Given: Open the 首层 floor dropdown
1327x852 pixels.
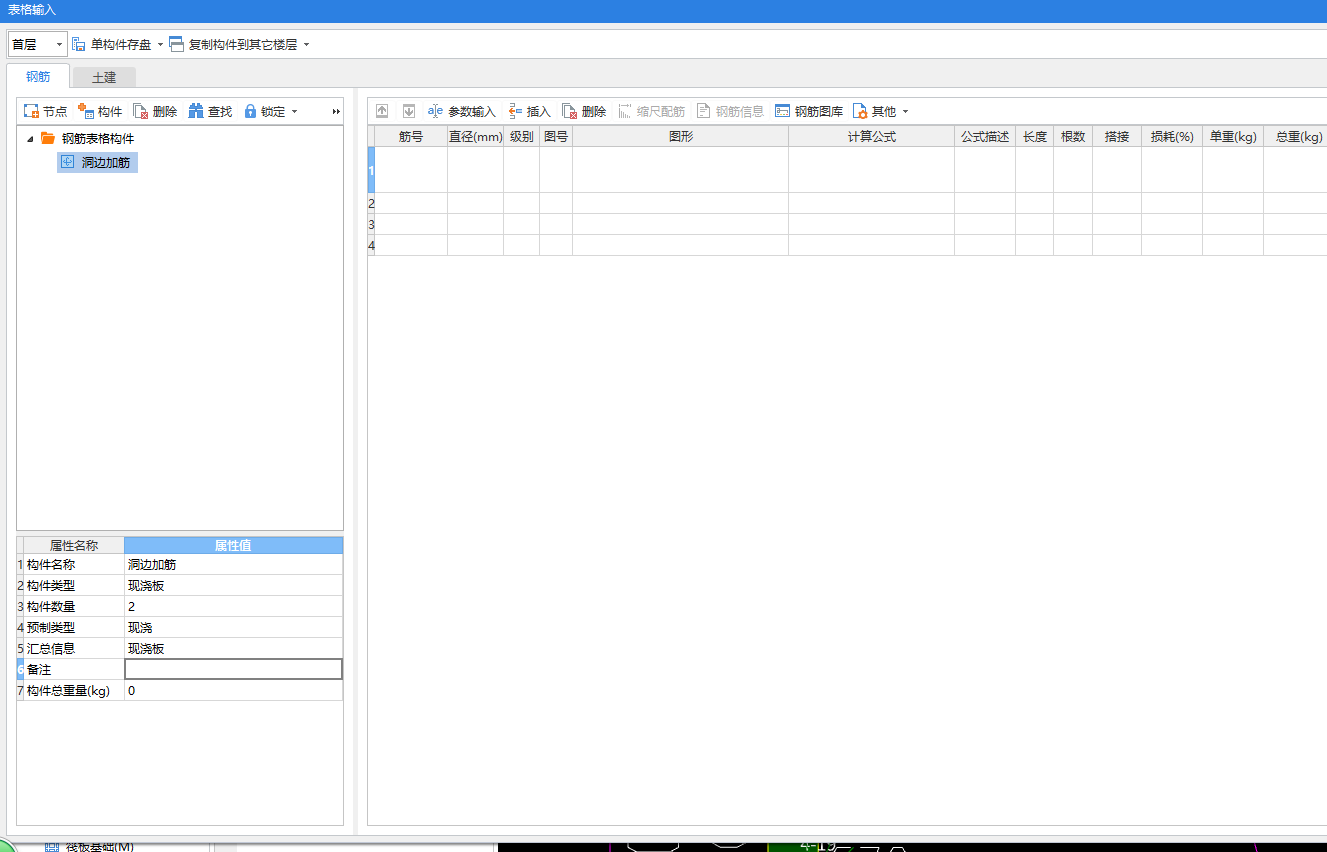Looking at the screenshot, I should (x=37, y=44).
